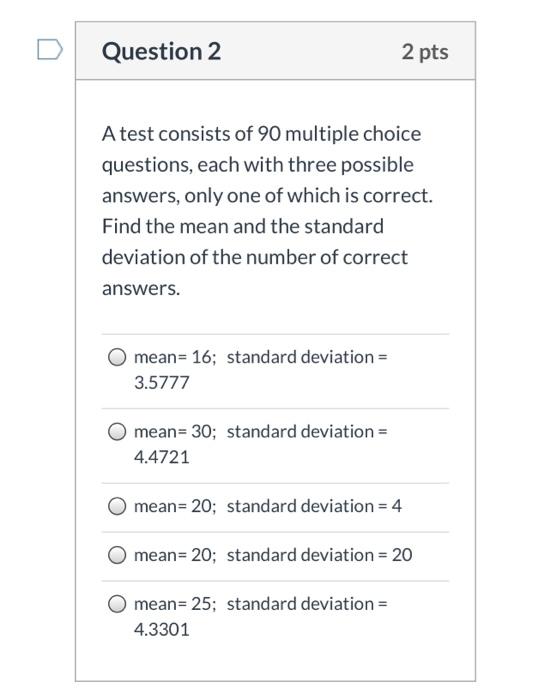The width and height of the screenshot is (551, 700).
Task: Click the 'Question 2' heading
Action: click(161, 51)
